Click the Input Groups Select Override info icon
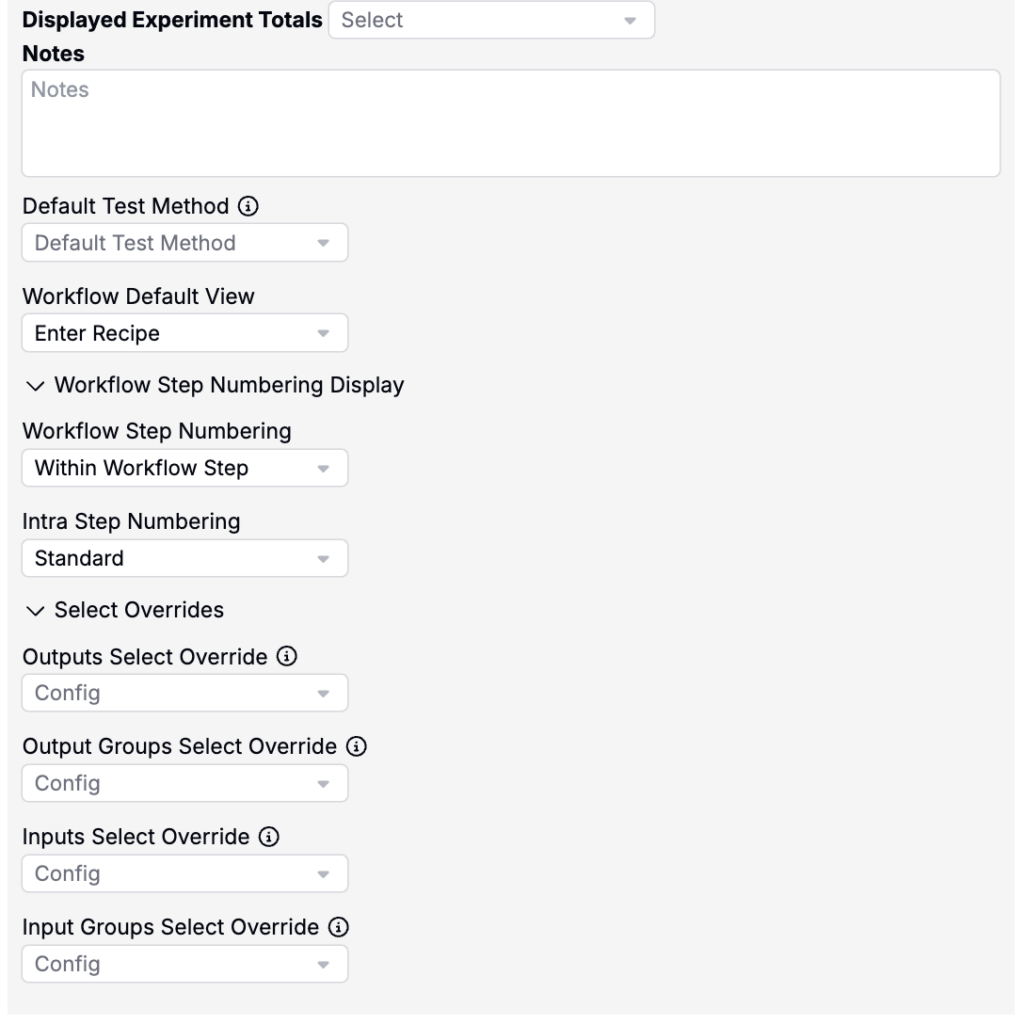Screen dimensions: 1024x1024 pyautogui.click(x=338, y=927)
